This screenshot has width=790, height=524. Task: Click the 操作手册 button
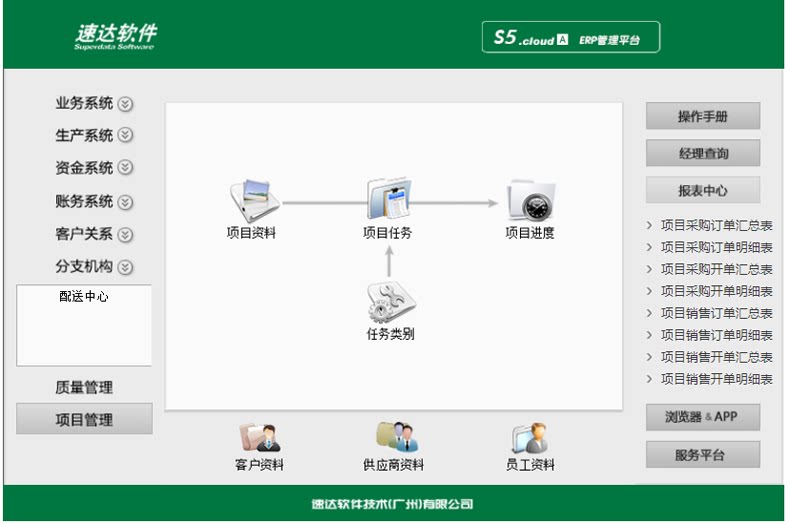point(703,116)
